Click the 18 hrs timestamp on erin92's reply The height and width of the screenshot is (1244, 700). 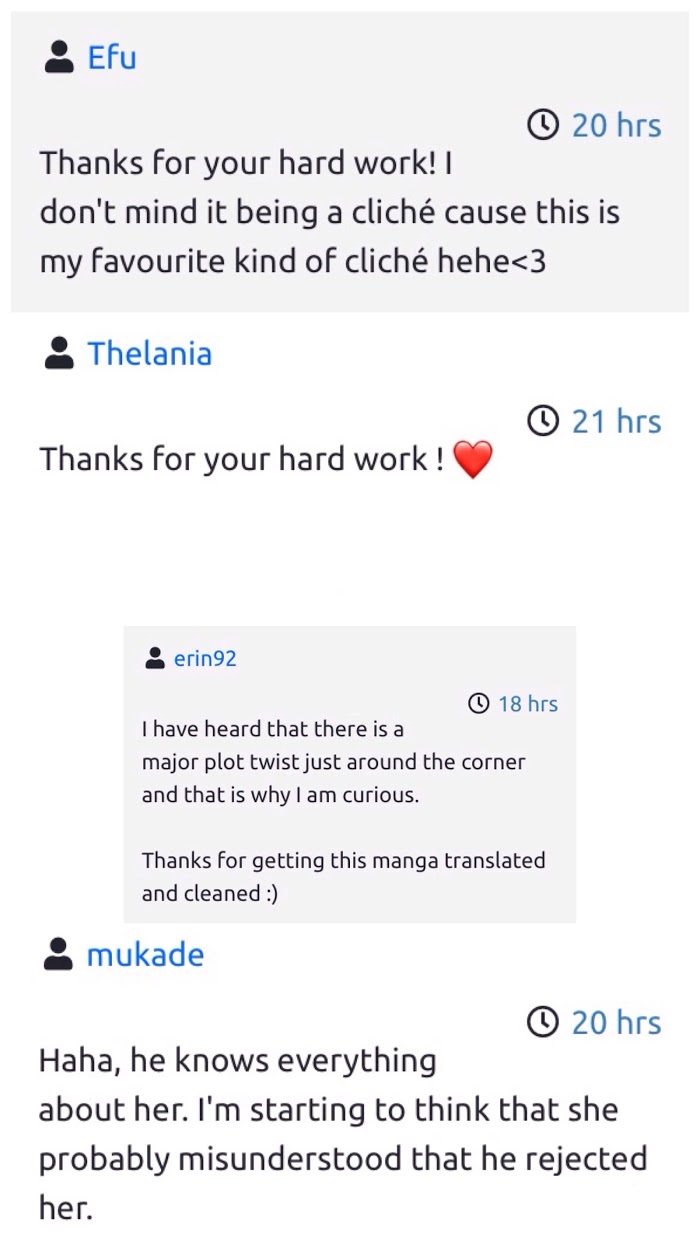(x=528, y=704)
